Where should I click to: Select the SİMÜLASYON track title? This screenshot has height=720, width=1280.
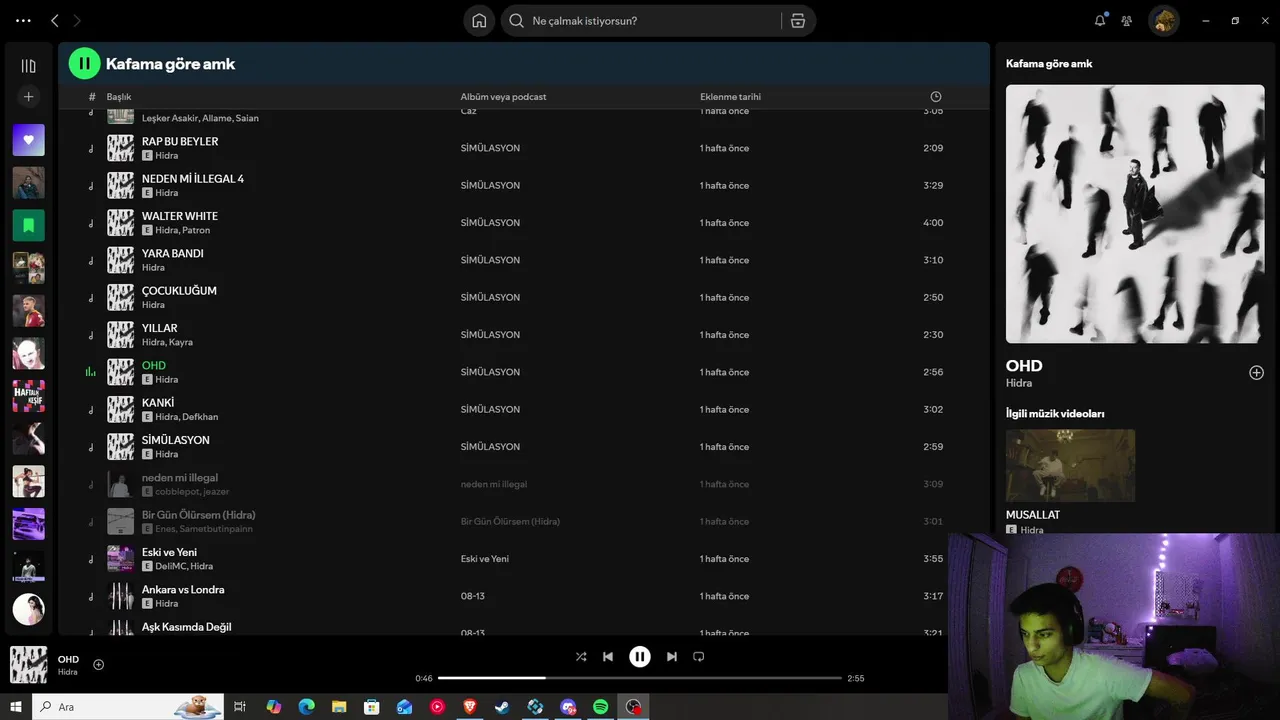176,440
